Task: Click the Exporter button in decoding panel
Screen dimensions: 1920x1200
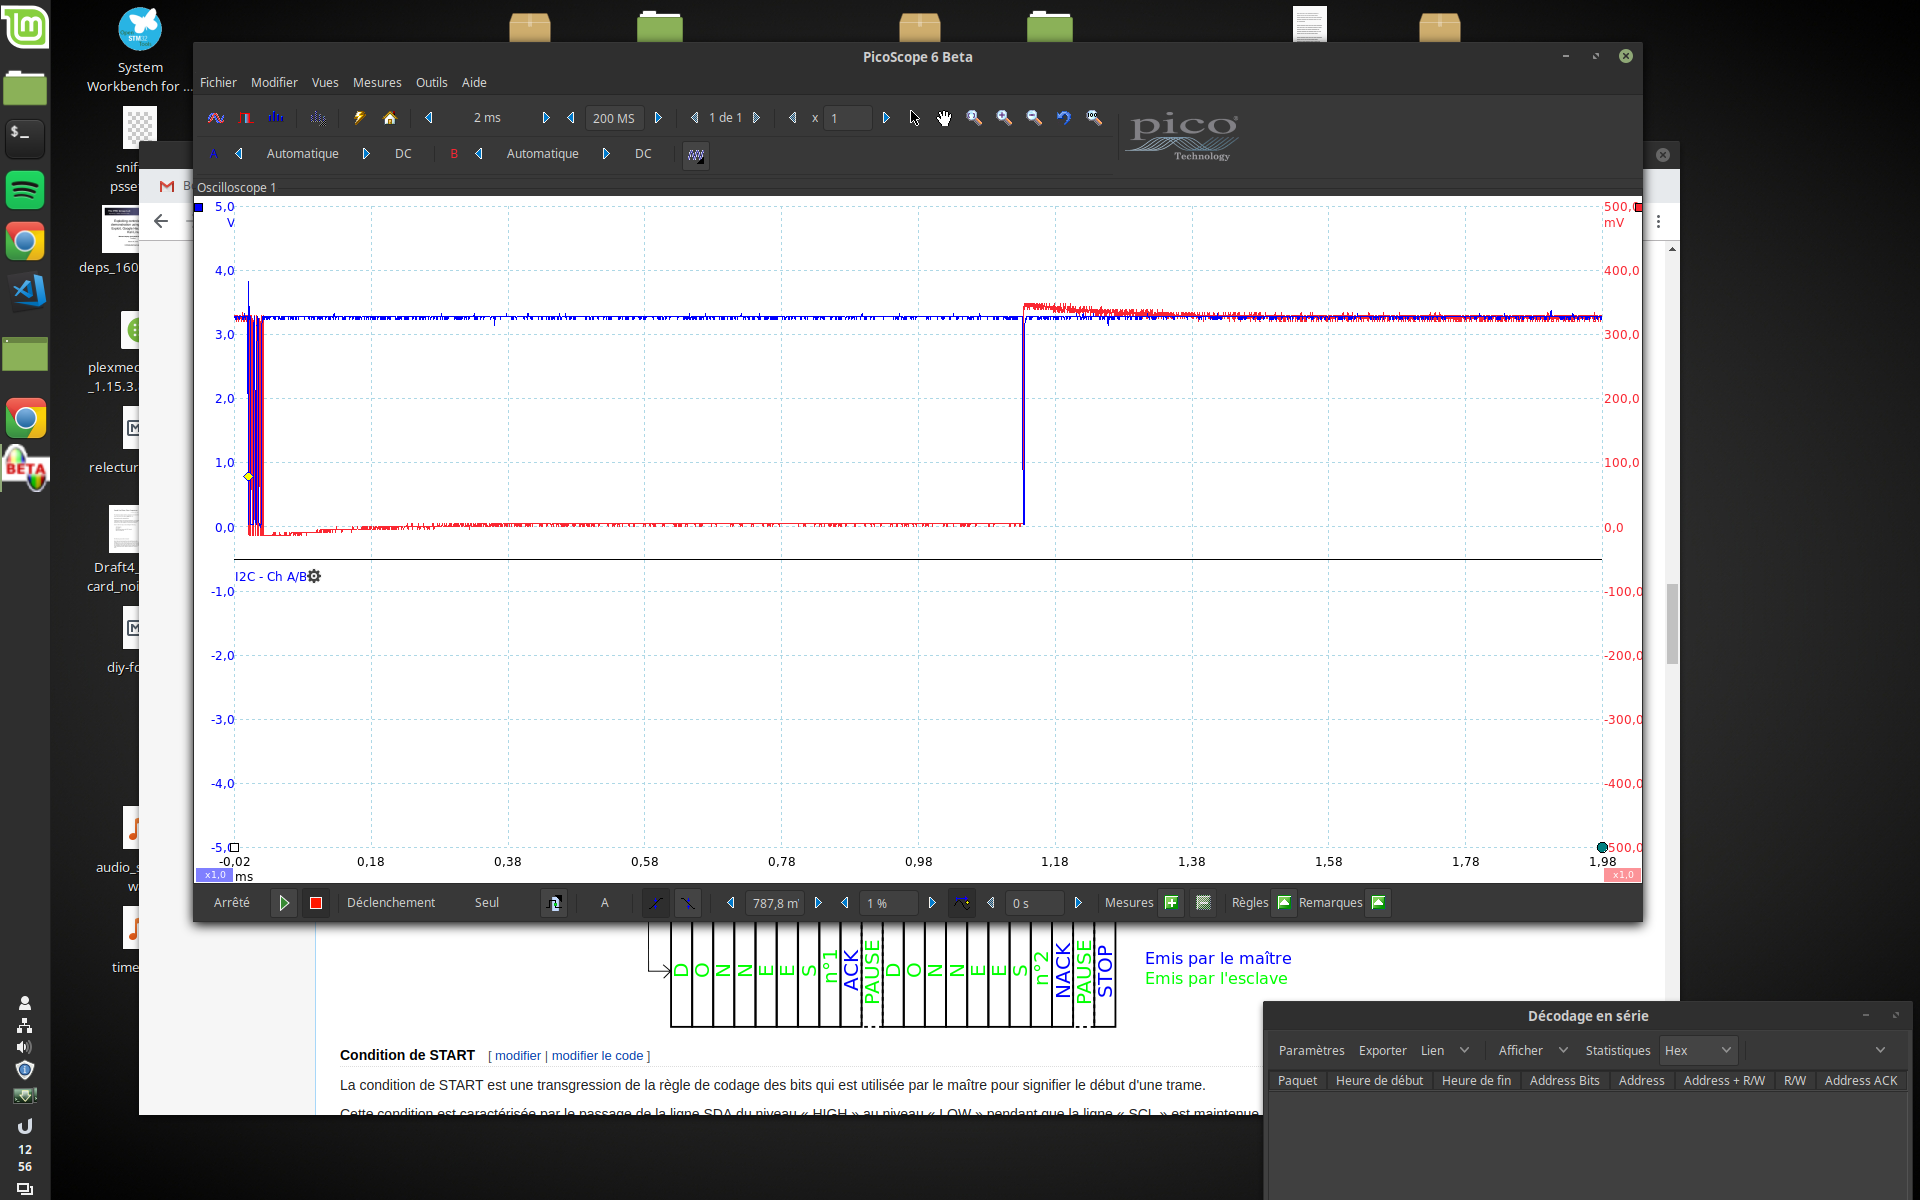Action: (x=1382, y=1051)
